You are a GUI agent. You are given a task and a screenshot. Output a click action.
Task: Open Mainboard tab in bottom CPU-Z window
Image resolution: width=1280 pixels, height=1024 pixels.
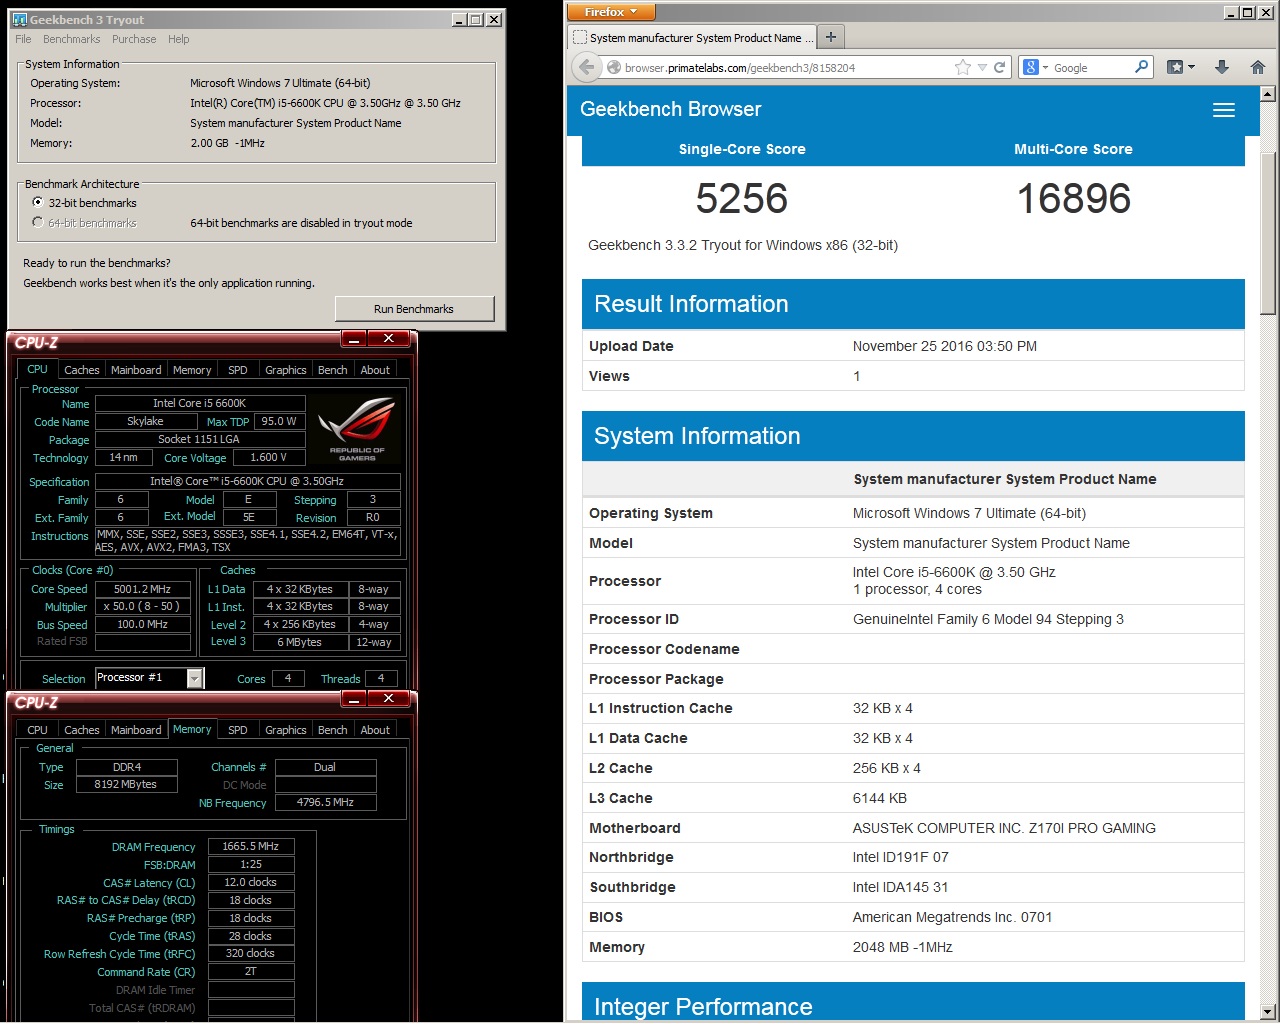click(x=136, y=730)
